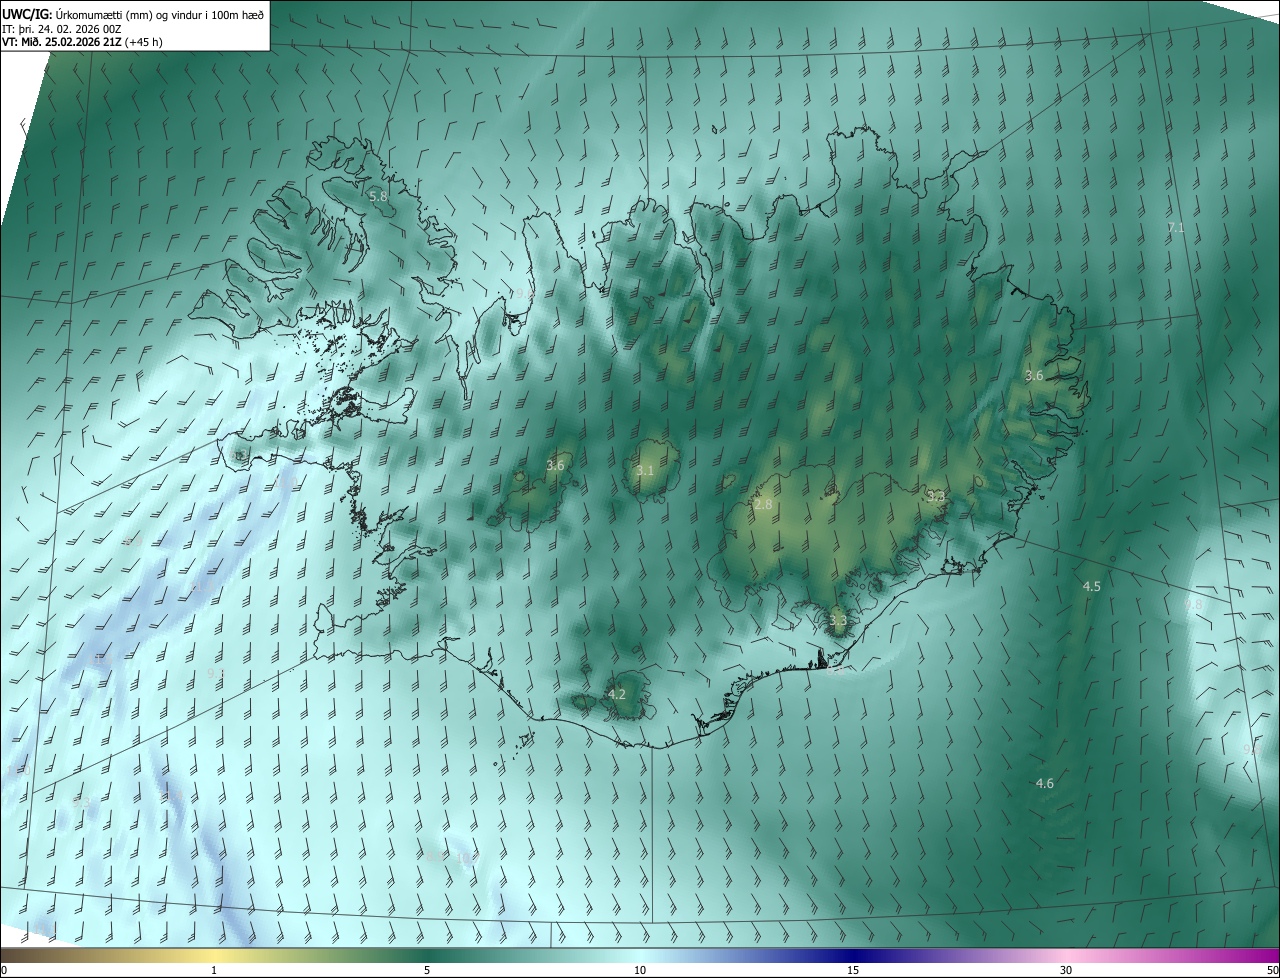Click the 30 tick label on the colour scale
Screen dimensions: 1280x978
click(1066, 970)
